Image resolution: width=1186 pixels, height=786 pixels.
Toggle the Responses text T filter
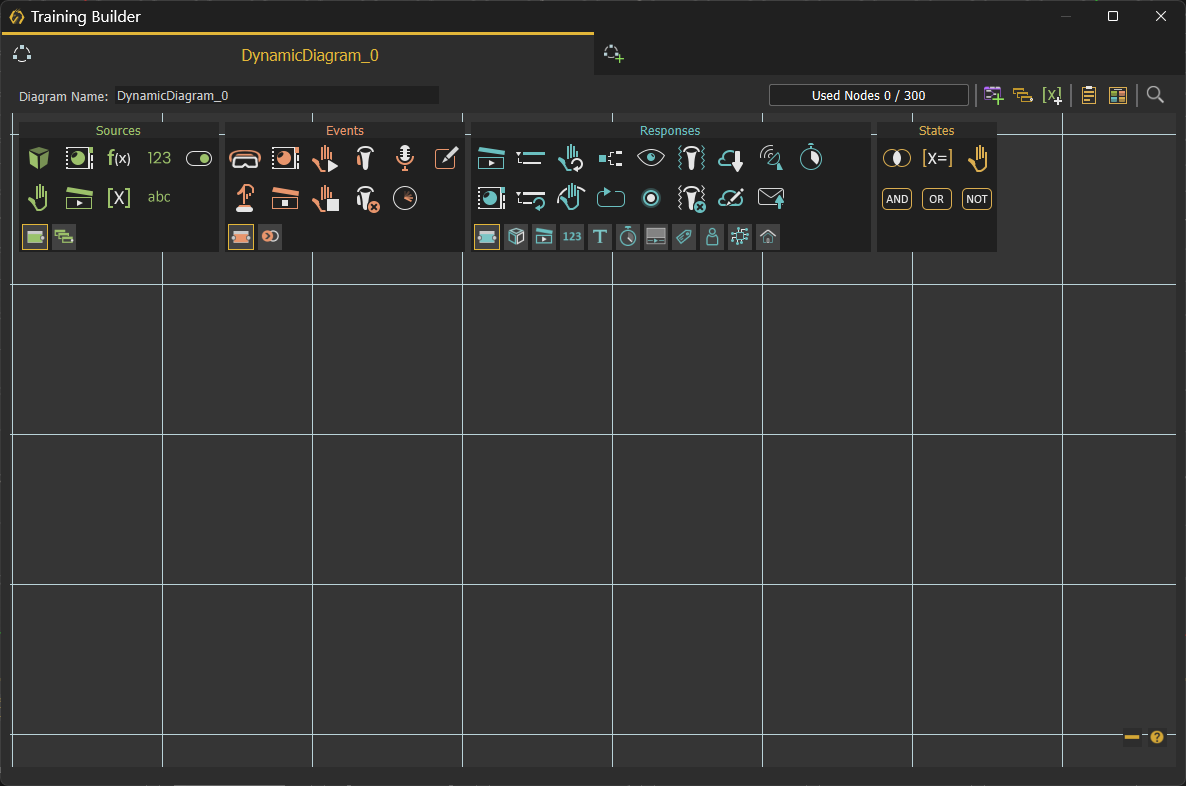600,237
